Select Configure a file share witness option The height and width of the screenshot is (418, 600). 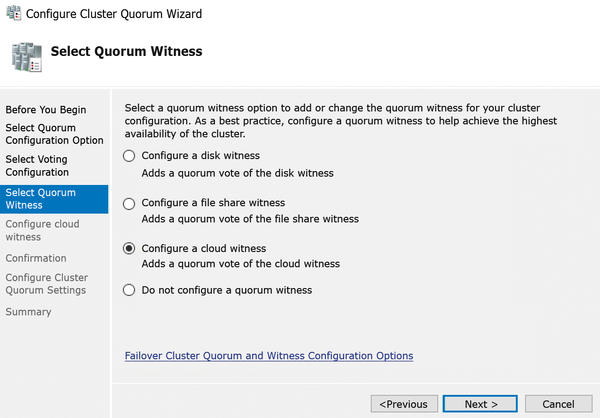(x=129, y=203)
